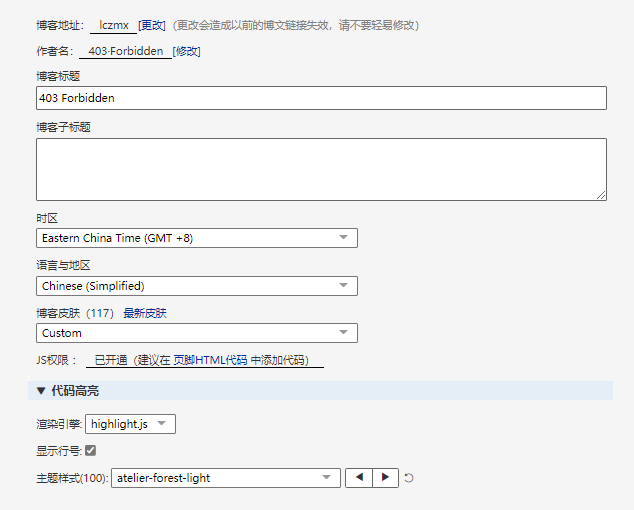Click the lczmx blog address text

[114, 25]
